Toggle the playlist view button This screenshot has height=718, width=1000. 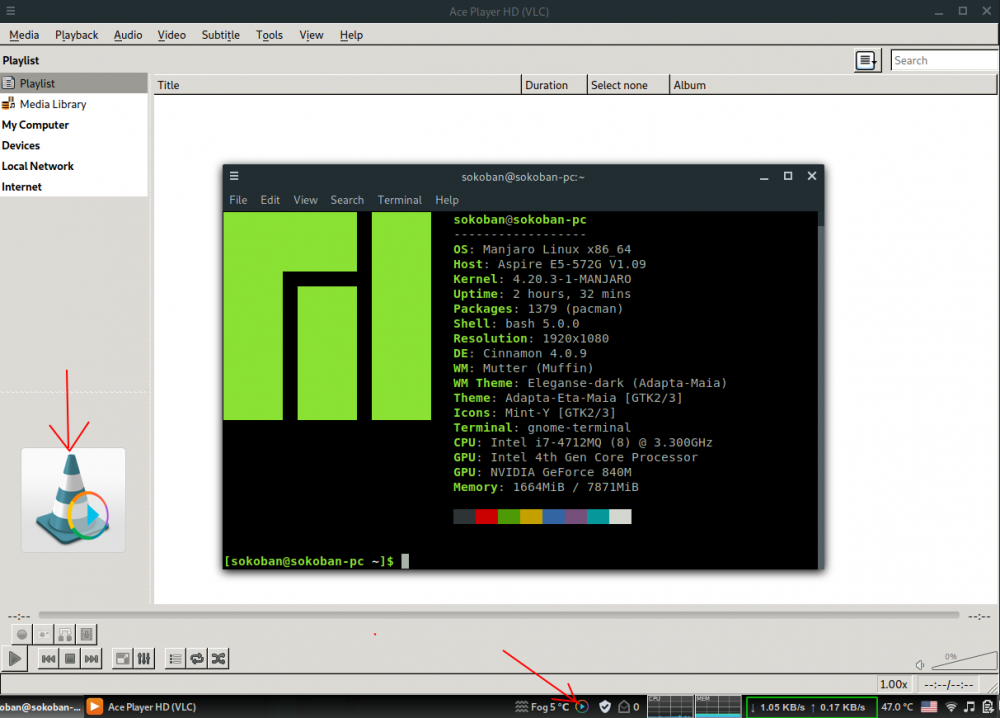[x=175, y=659]
